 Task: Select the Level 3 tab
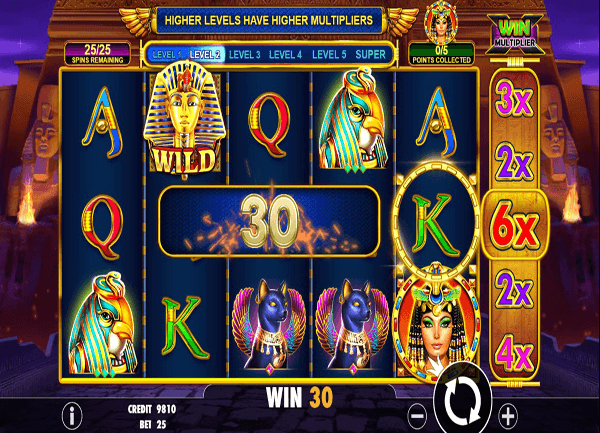coord(245,54)
